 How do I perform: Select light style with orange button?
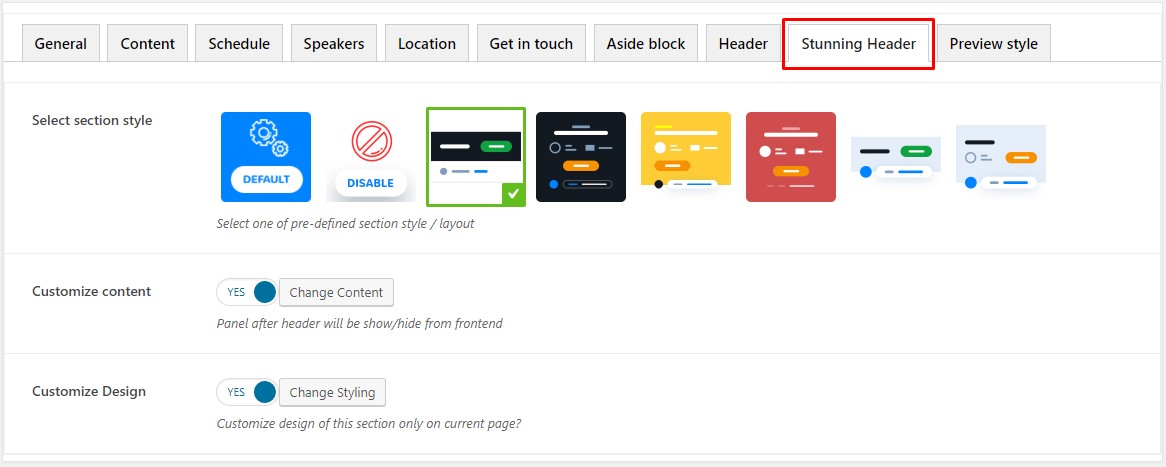pos(1001,157)
